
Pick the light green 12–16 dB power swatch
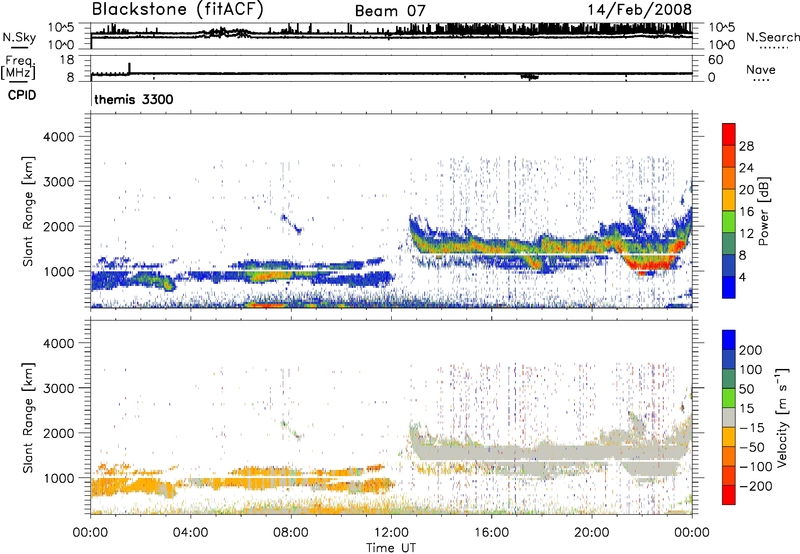click(x=729, y=222)
